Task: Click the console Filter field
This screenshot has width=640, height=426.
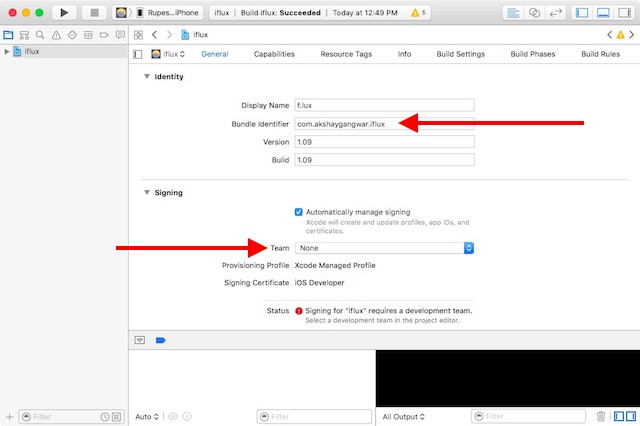Action: click(x=529, y=416)
